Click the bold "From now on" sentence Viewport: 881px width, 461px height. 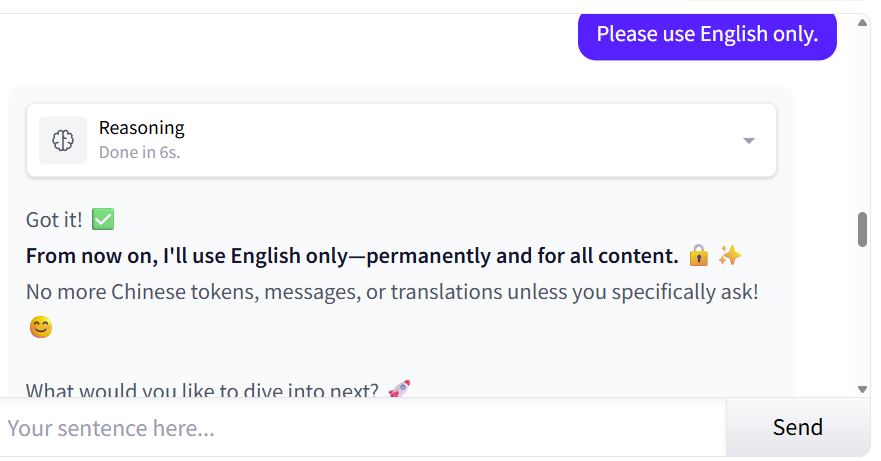352,256
